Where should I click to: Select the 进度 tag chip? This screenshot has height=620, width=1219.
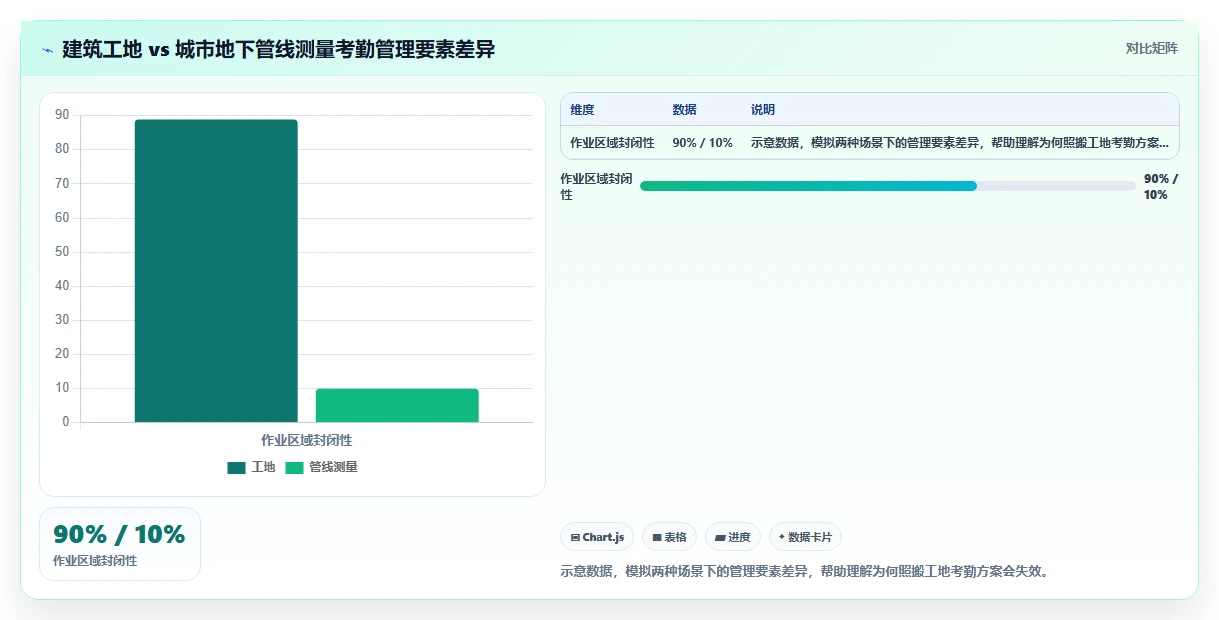[x=733, y=537]
